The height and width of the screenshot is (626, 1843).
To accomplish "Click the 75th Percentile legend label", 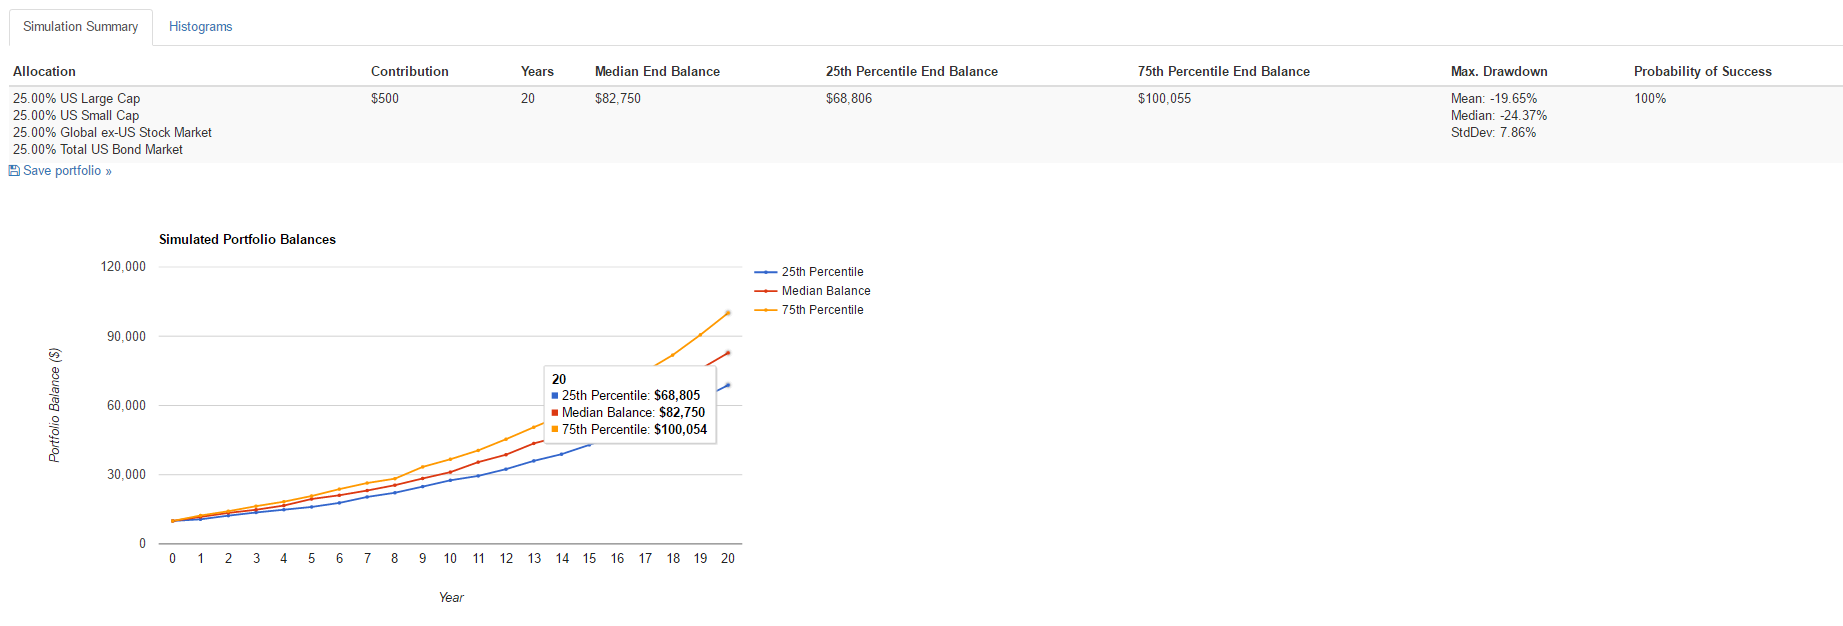I will coord(822,310).
